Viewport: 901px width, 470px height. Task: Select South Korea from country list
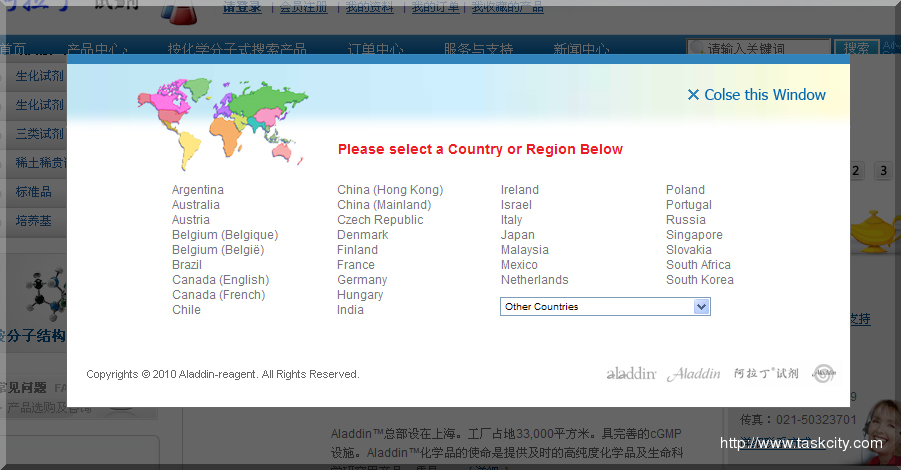(699, 280)
